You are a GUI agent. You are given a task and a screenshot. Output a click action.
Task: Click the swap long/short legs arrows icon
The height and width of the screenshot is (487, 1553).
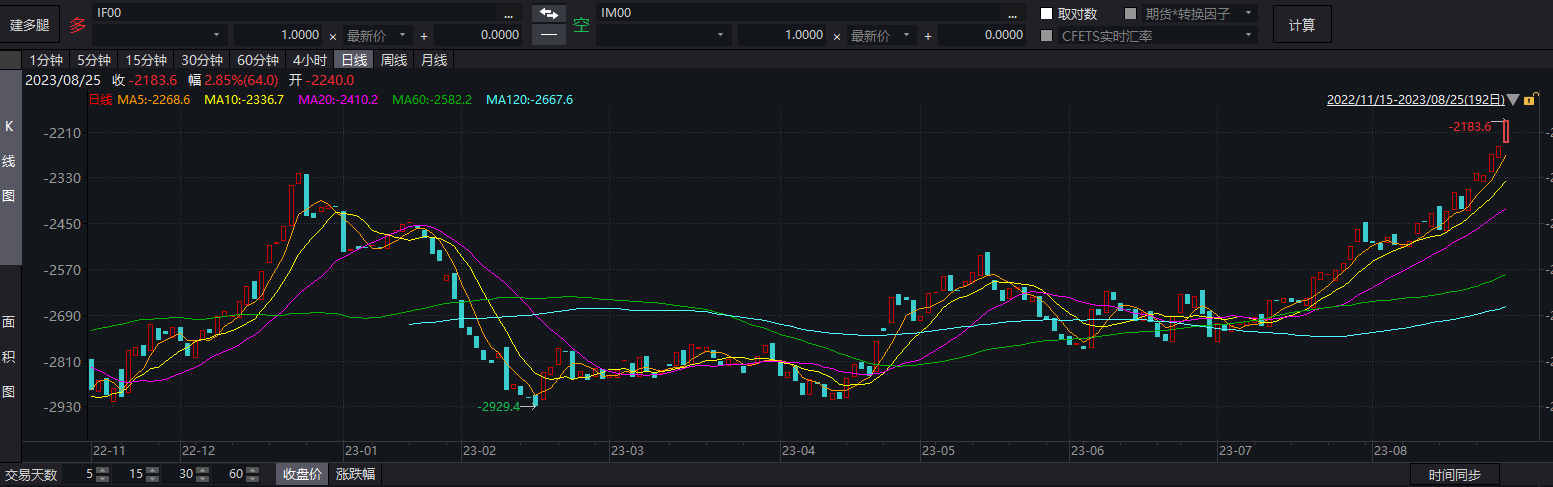pos(547,13)
